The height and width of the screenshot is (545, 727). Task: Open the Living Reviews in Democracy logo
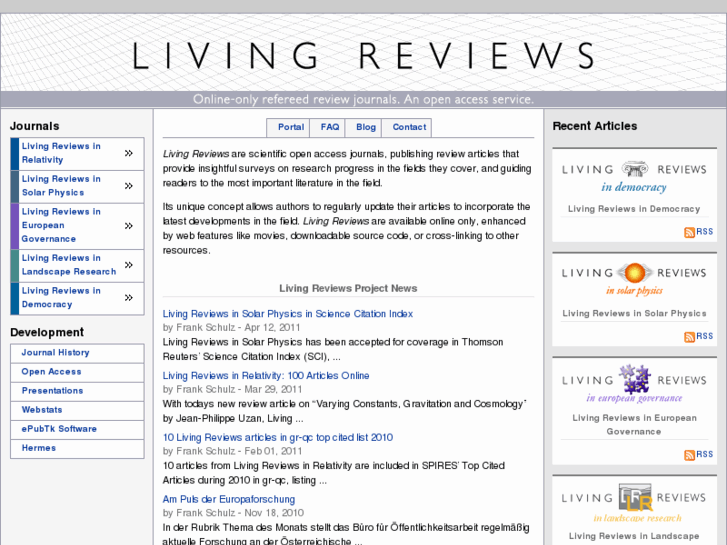point(634,176)
